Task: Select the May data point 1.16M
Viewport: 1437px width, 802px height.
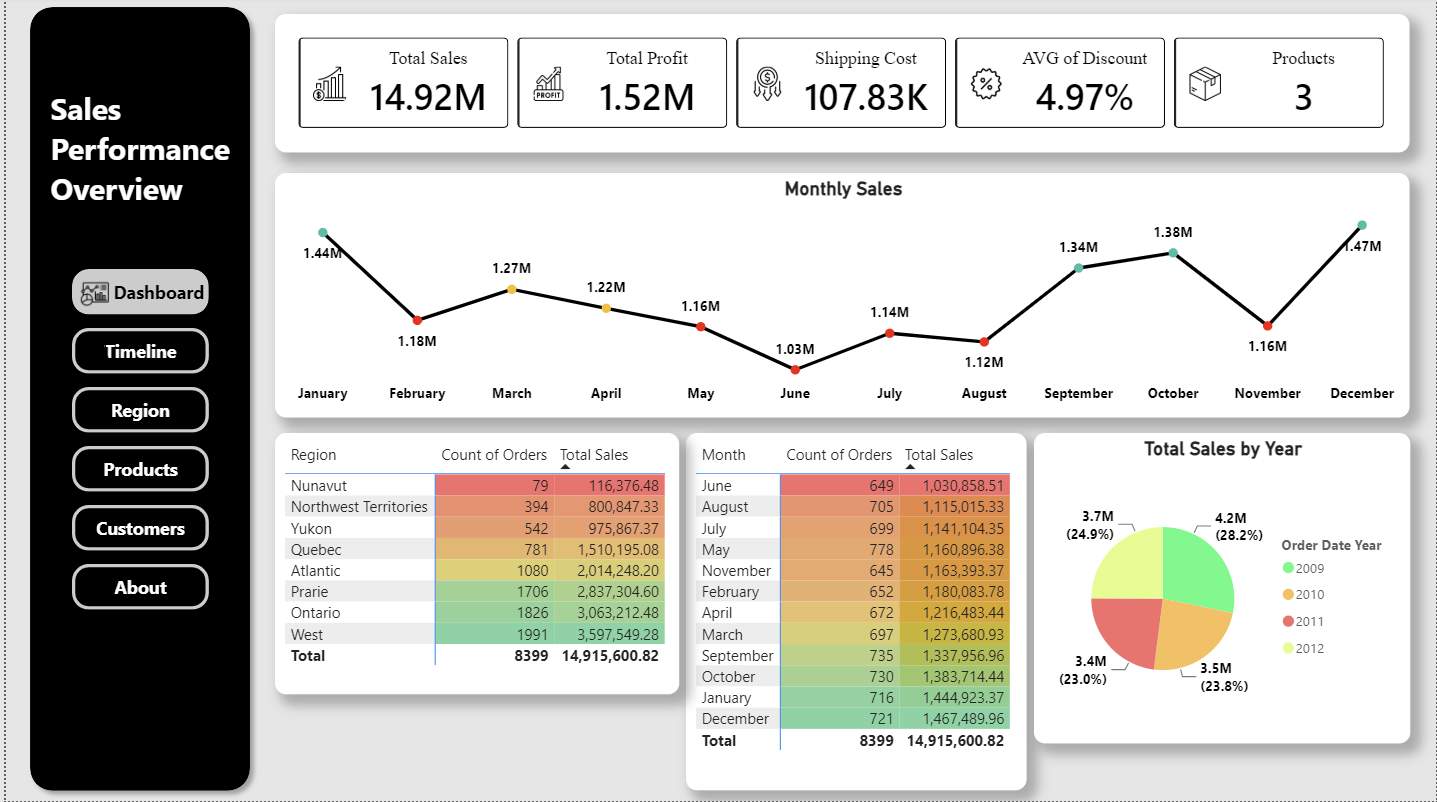Action: [x=700, y=327]
